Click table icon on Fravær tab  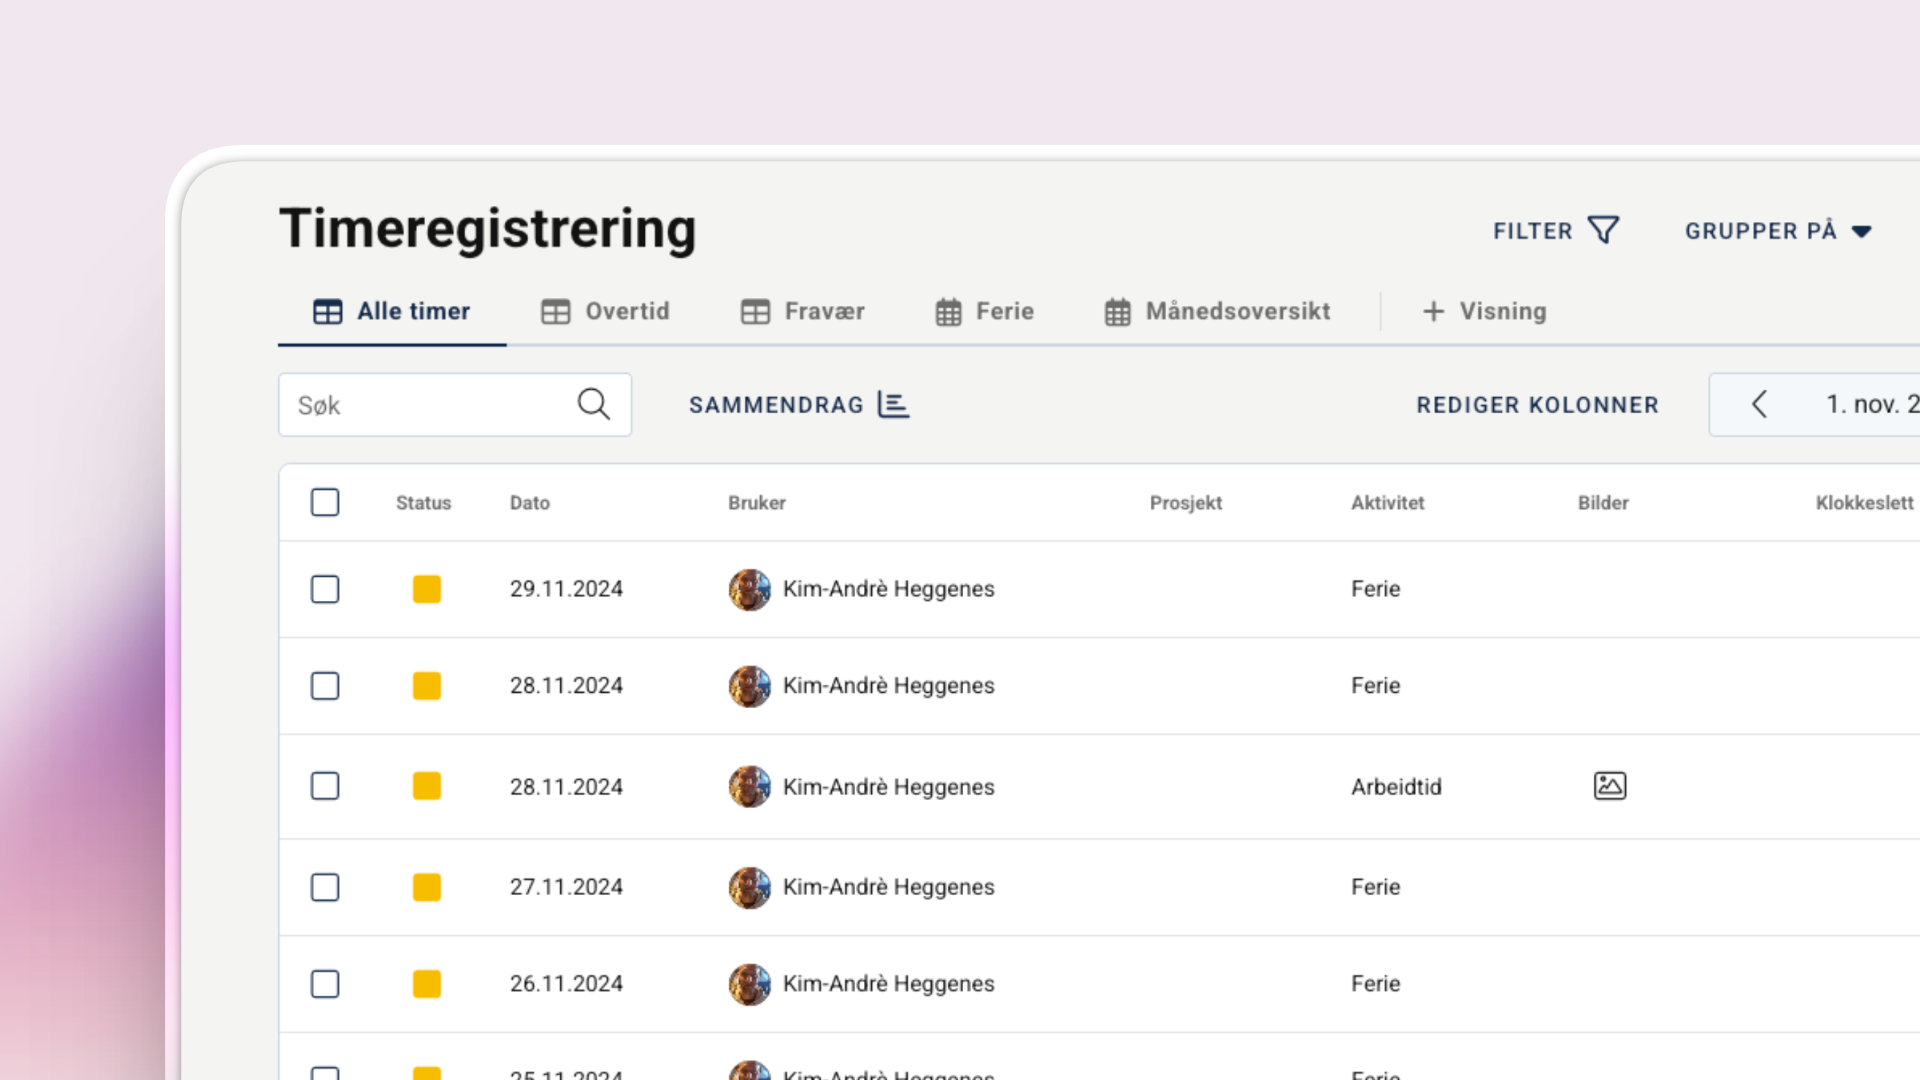[x=755, y=312]
